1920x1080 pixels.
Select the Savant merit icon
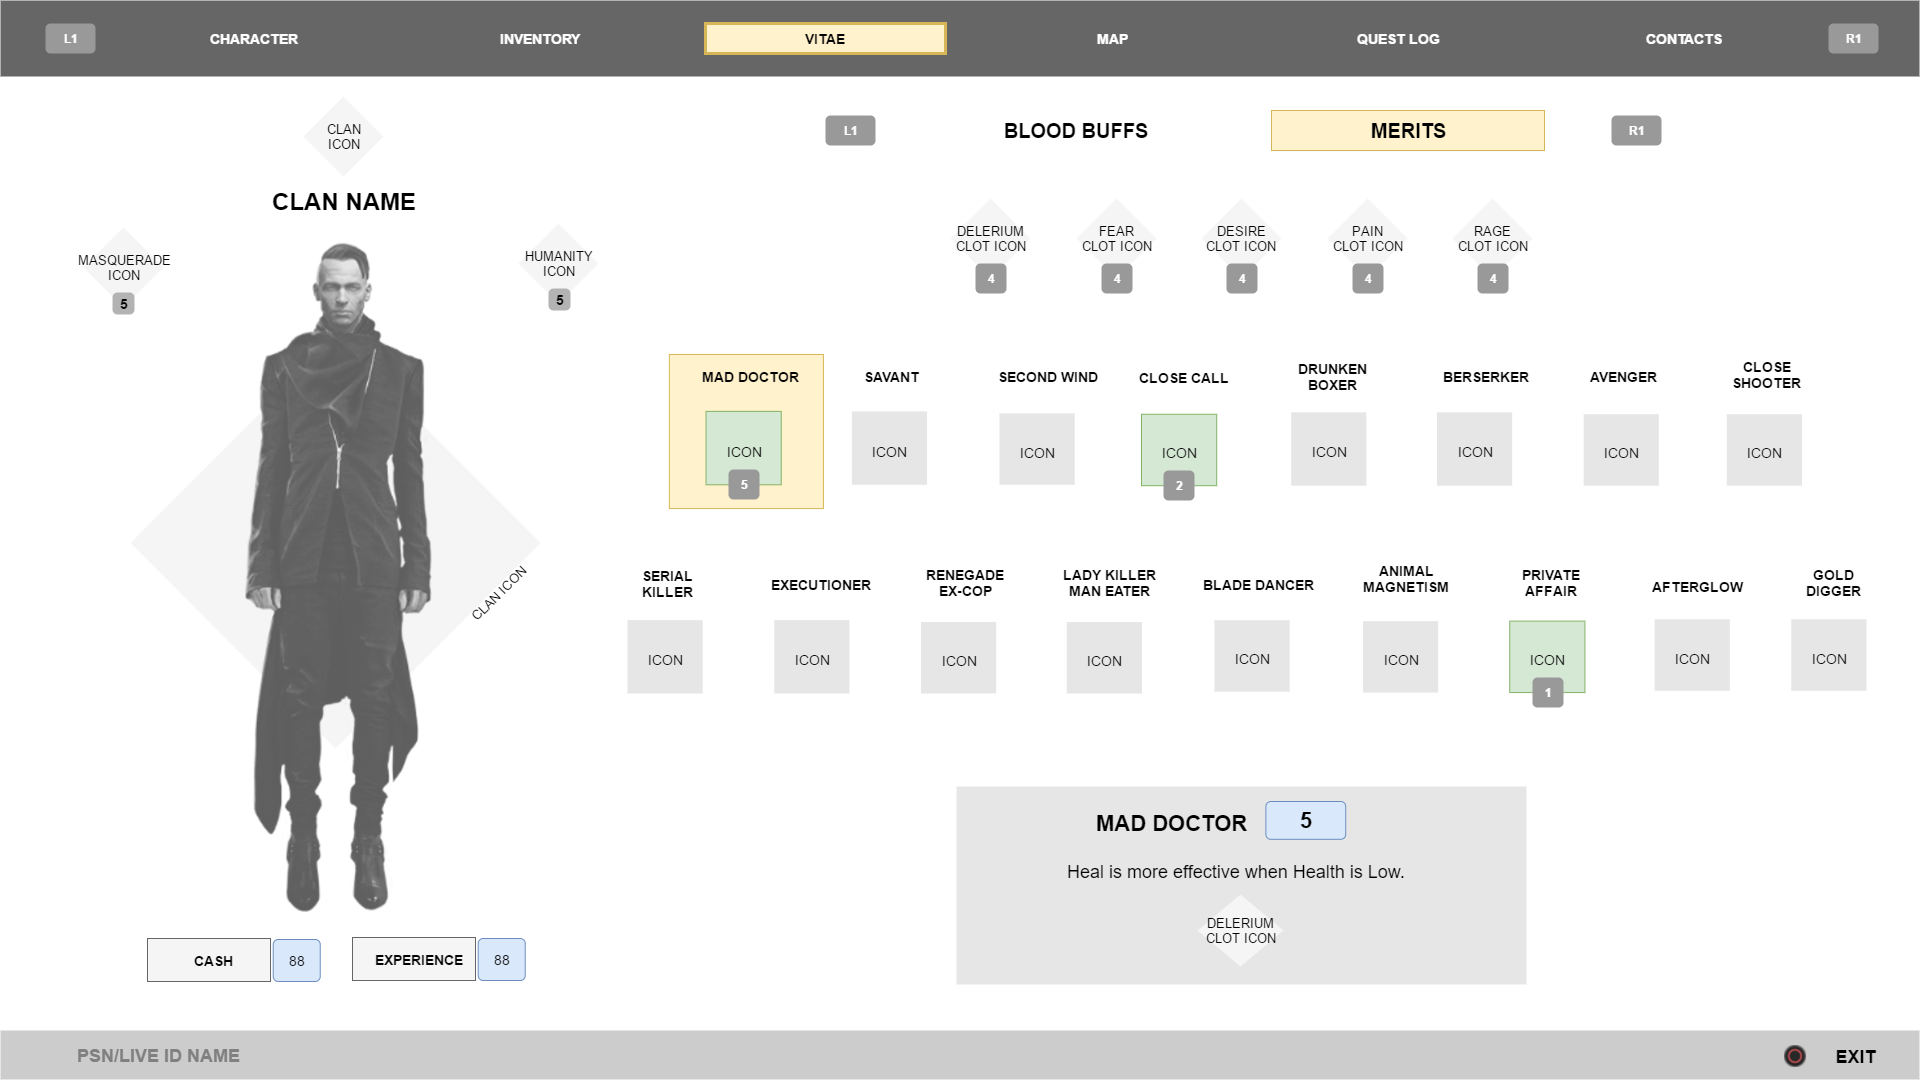889,449
